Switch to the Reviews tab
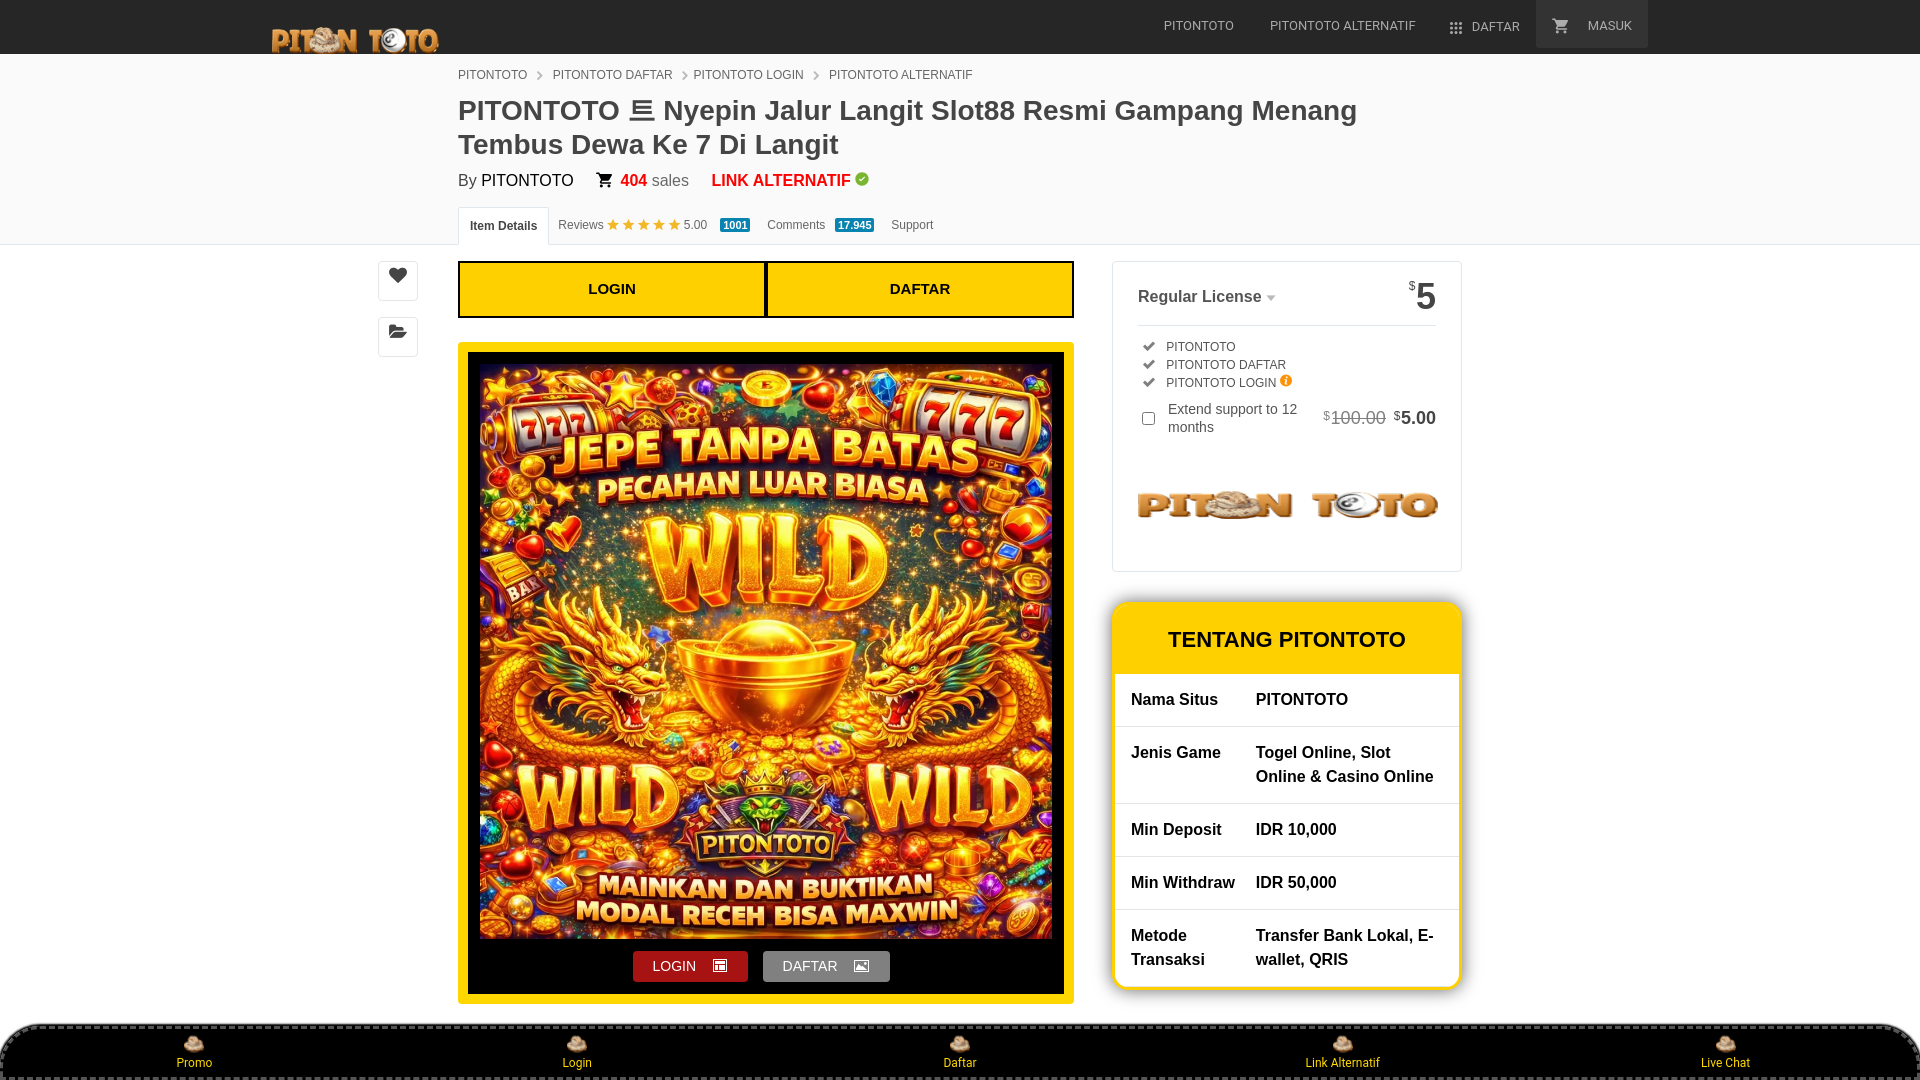 [x=654, y=225]
